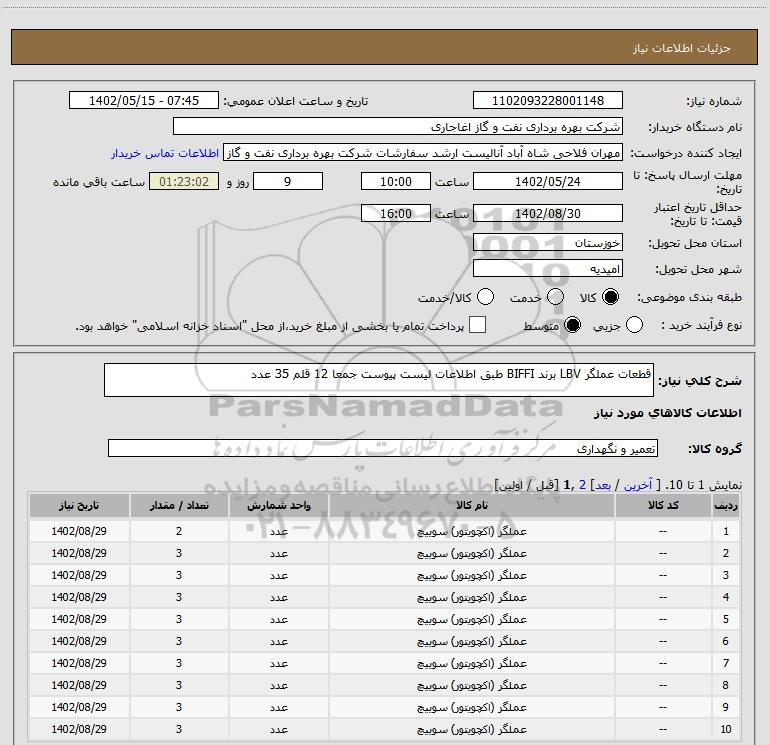Click the requester name field
770x745 pixels.
pos(423,152)
